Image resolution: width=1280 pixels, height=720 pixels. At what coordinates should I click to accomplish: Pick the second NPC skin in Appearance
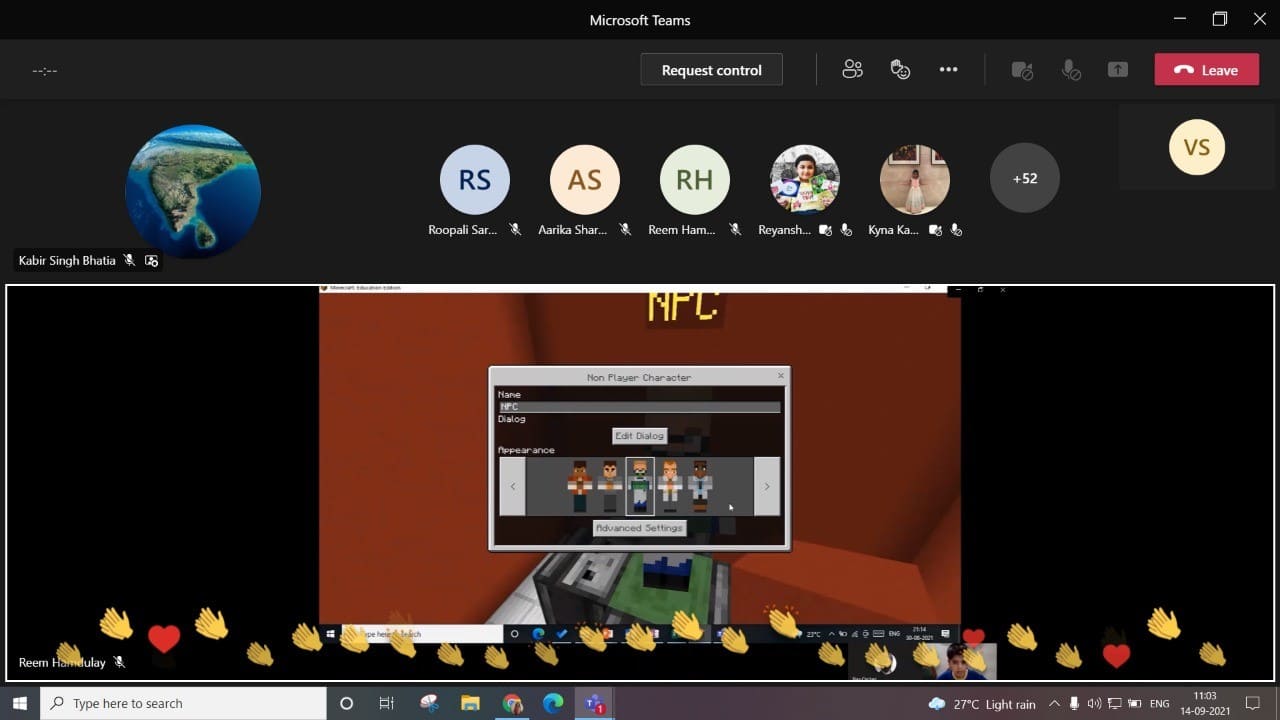610,486
